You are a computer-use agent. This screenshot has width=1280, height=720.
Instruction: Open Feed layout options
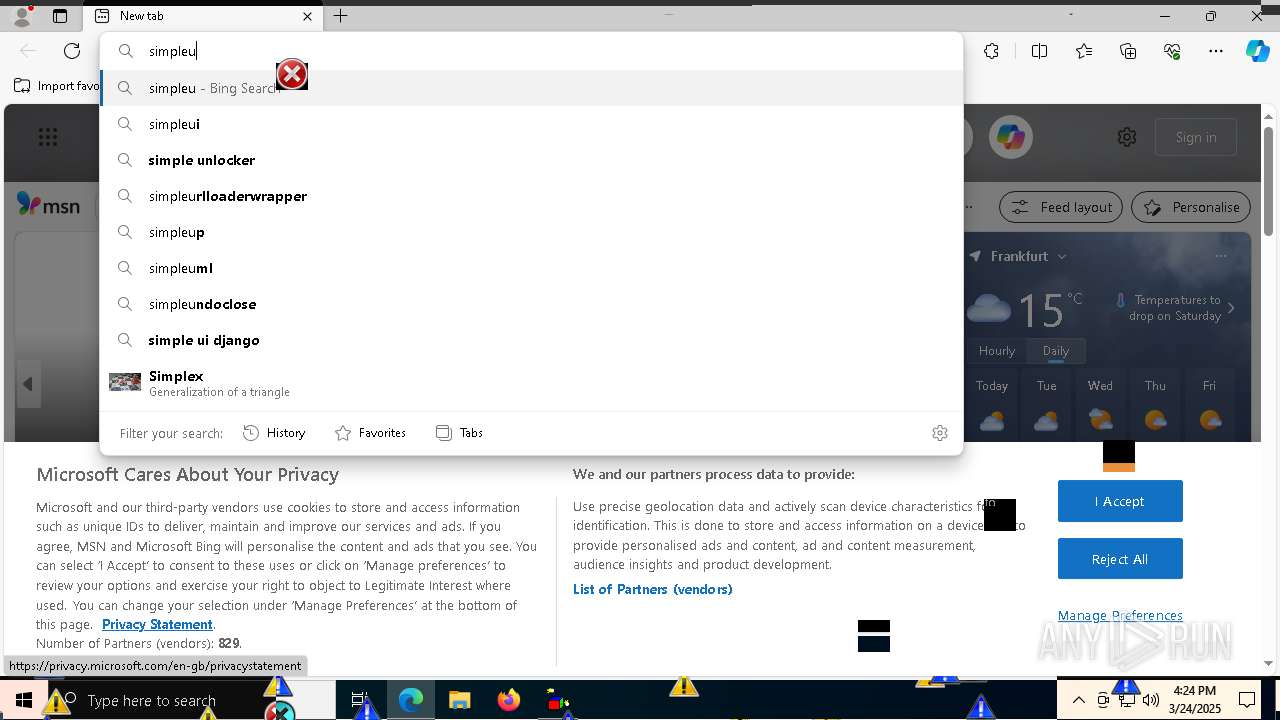1061,207
